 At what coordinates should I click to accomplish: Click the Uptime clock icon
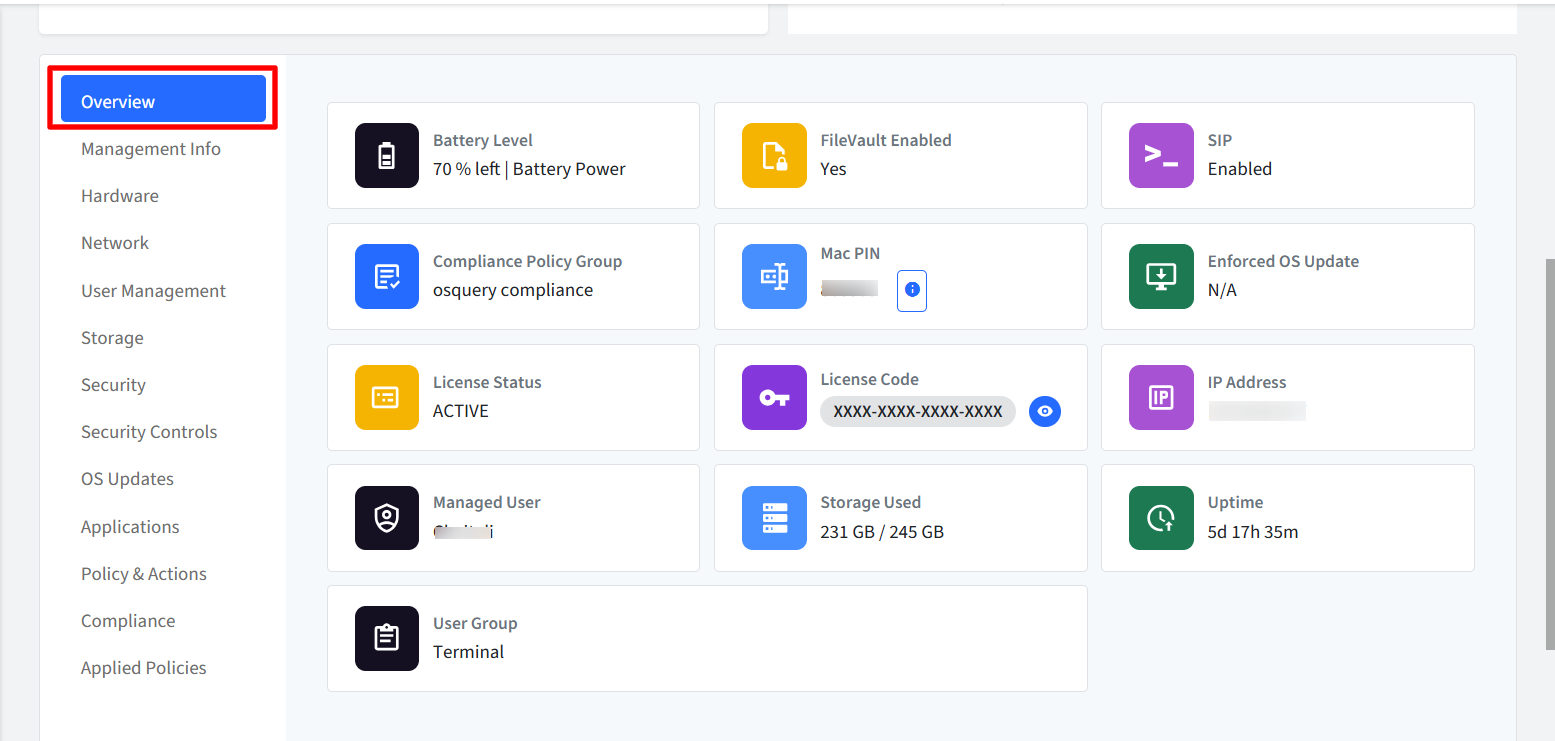[1161, 518]
